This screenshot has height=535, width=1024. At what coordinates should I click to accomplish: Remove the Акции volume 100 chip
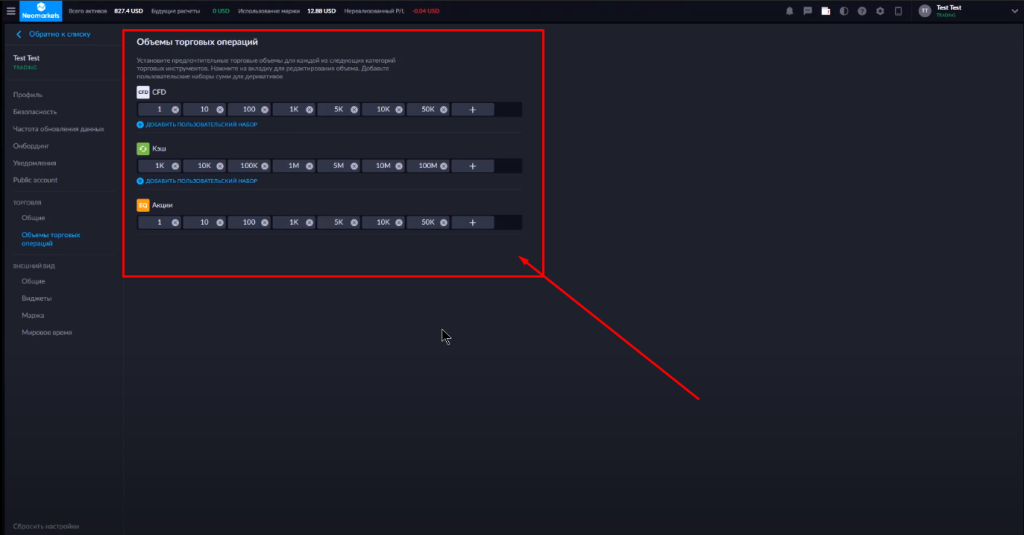coord(264,223)
